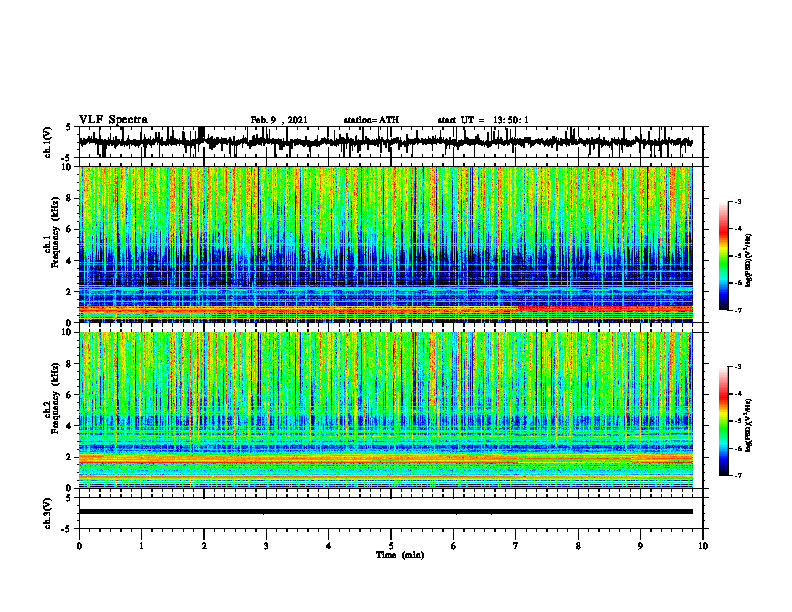Click time axis tick label "2"
The width and height of the screenshot is (792, 612).
tap(204, 546)
